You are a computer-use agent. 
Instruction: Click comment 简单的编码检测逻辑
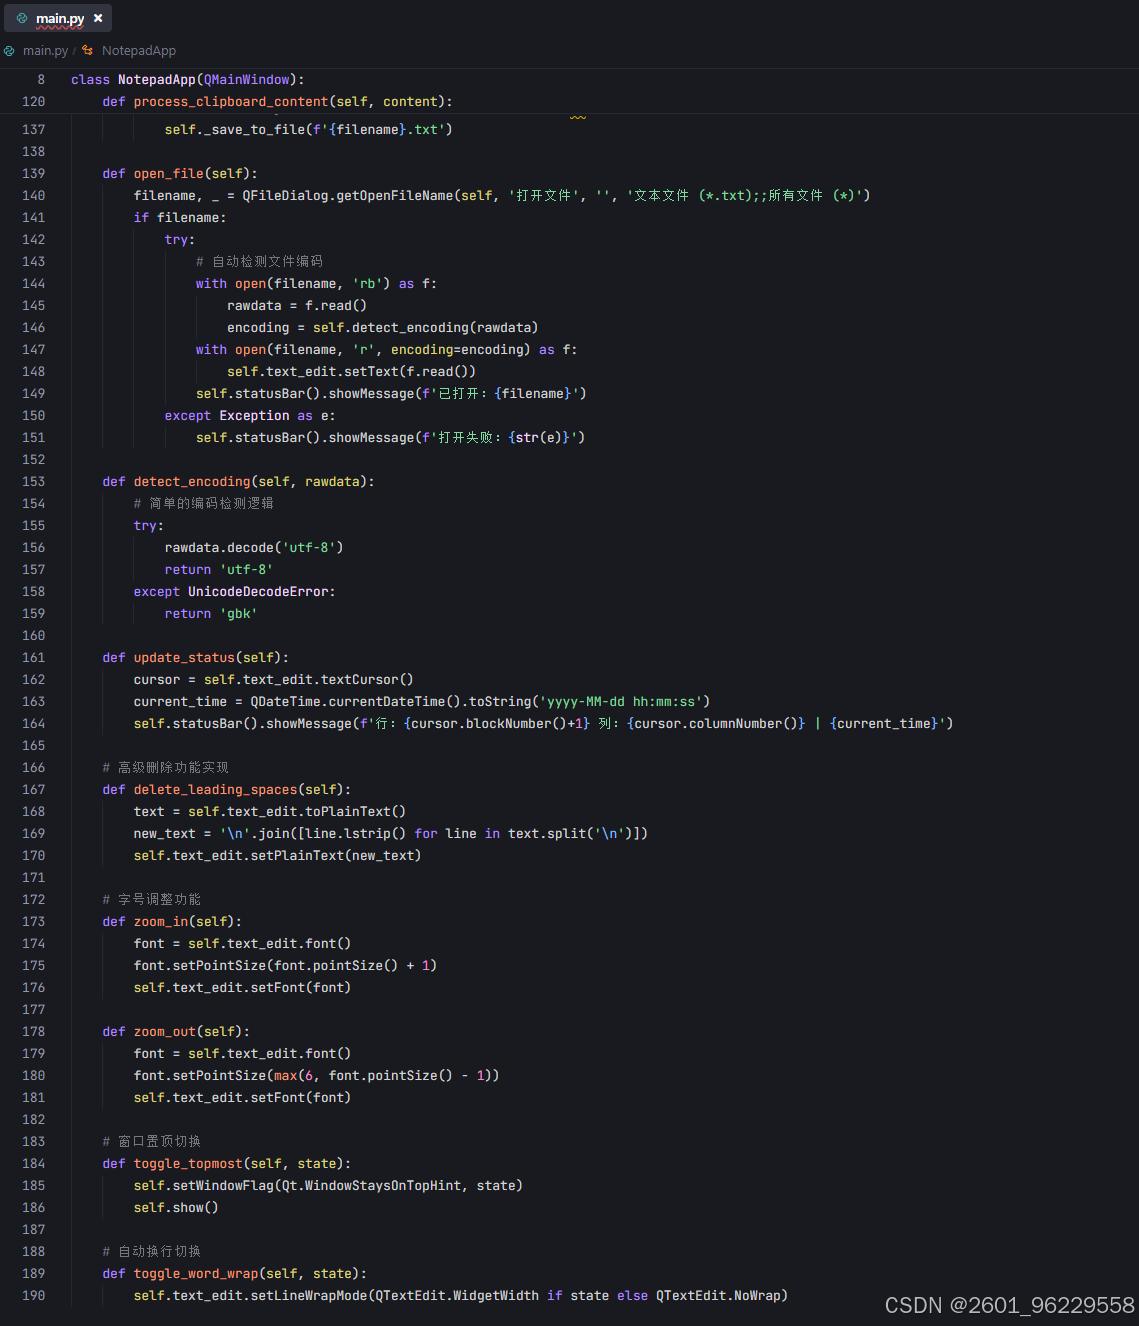pyautogui.click(x=204, y=503)
